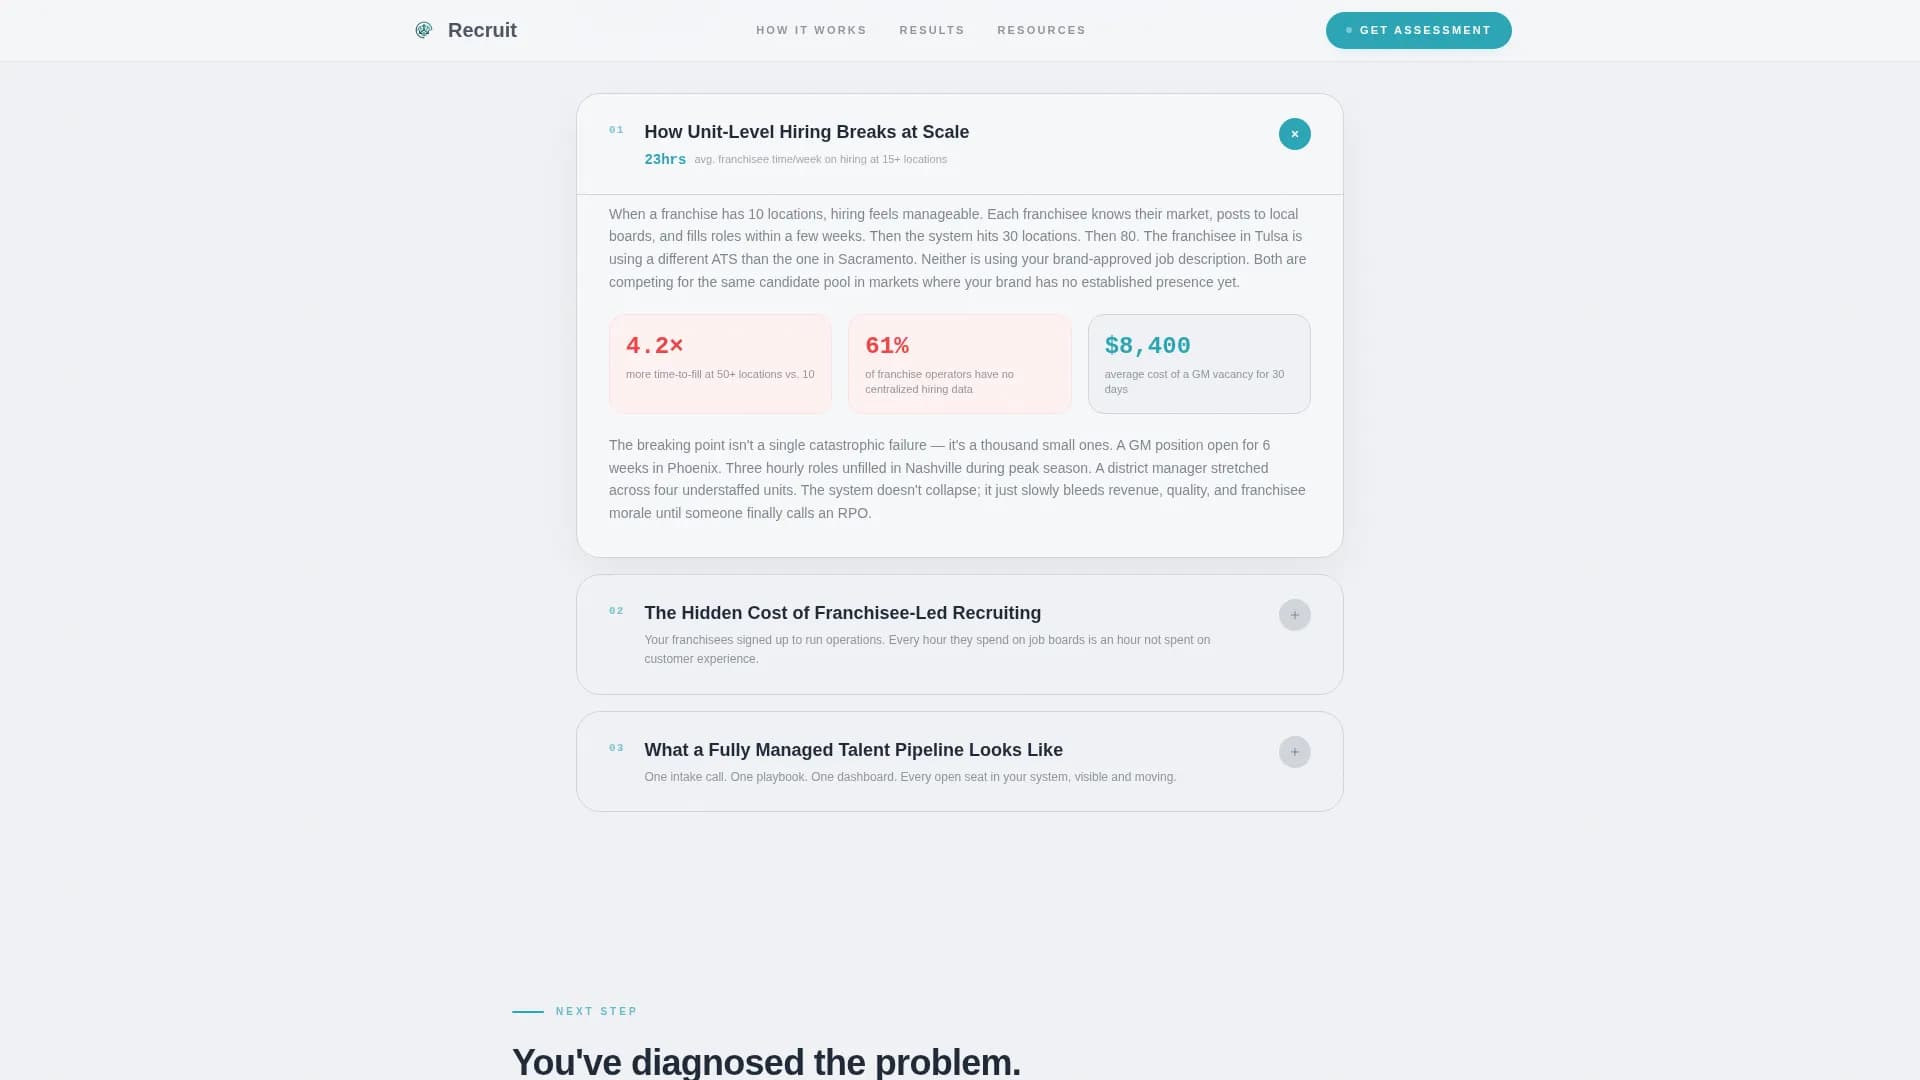Select the 4.2× time-to-fill stat card
Viewport: 1920px width, 1080px height.
pyautogui.click(x=719, y=363)
